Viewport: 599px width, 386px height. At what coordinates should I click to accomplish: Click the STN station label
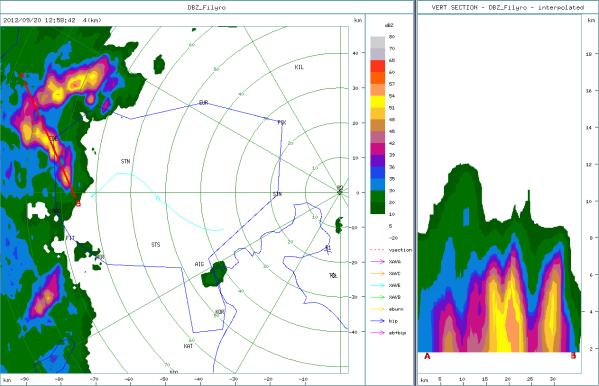coord(125,162)
